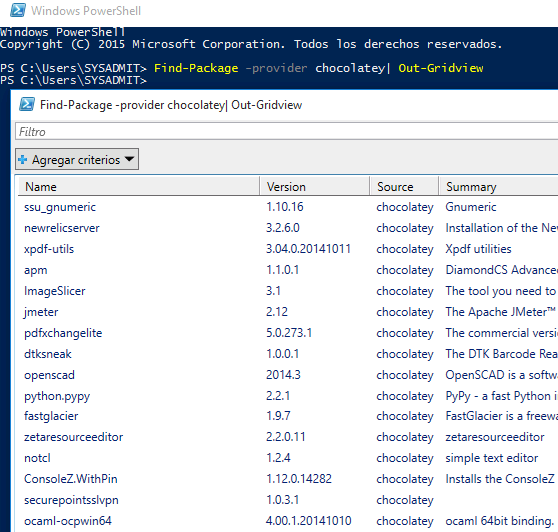Select the dtksneak package name
Screen dimensions: 558x532
coord(48,354)
